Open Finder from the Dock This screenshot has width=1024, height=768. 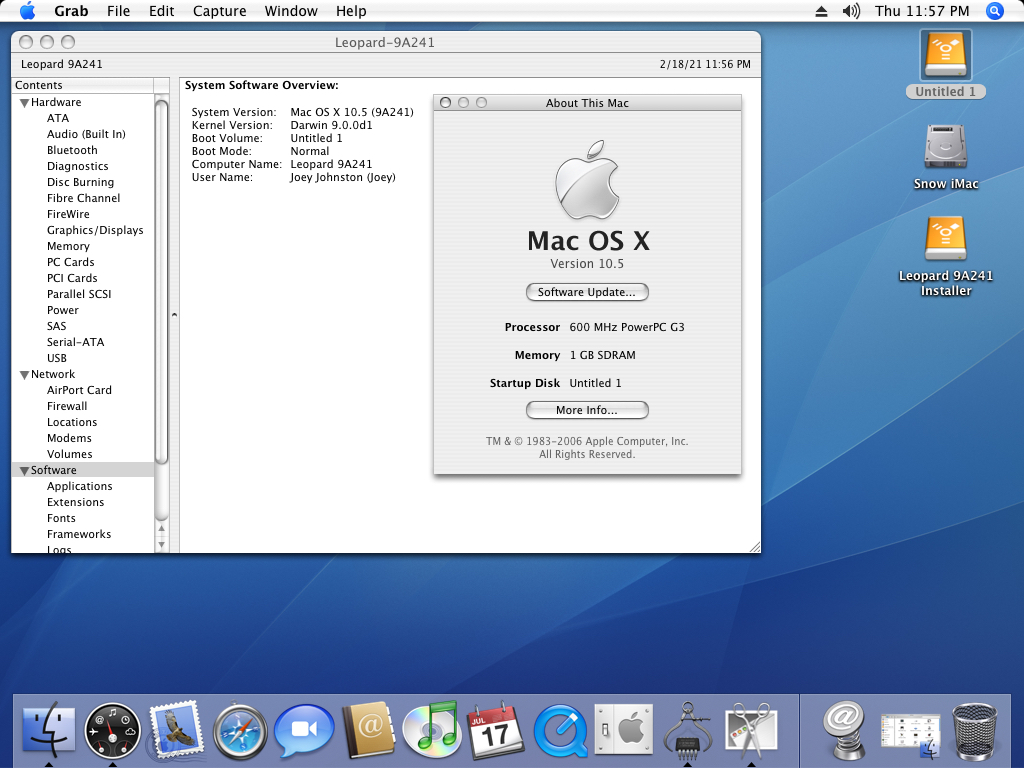coord(47,731)
